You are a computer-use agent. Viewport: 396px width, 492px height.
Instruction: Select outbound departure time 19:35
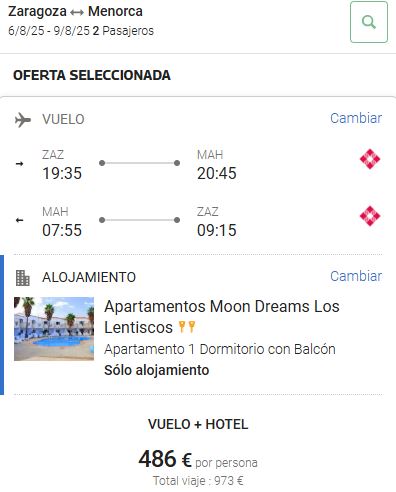pos(62,173)
